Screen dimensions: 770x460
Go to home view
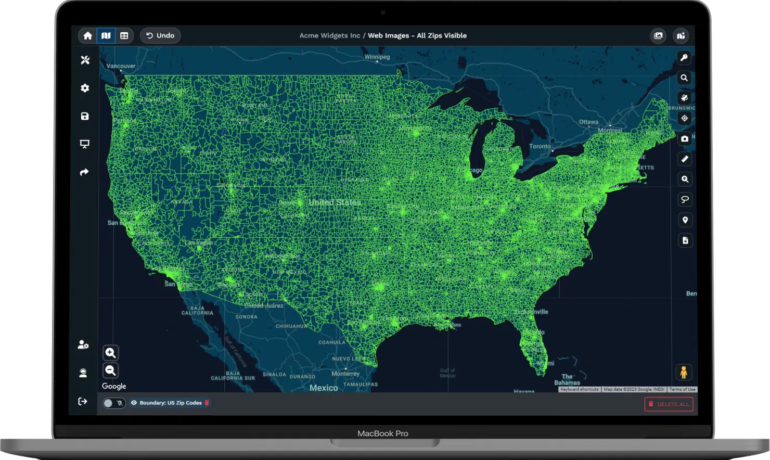[x=88, y=36]
